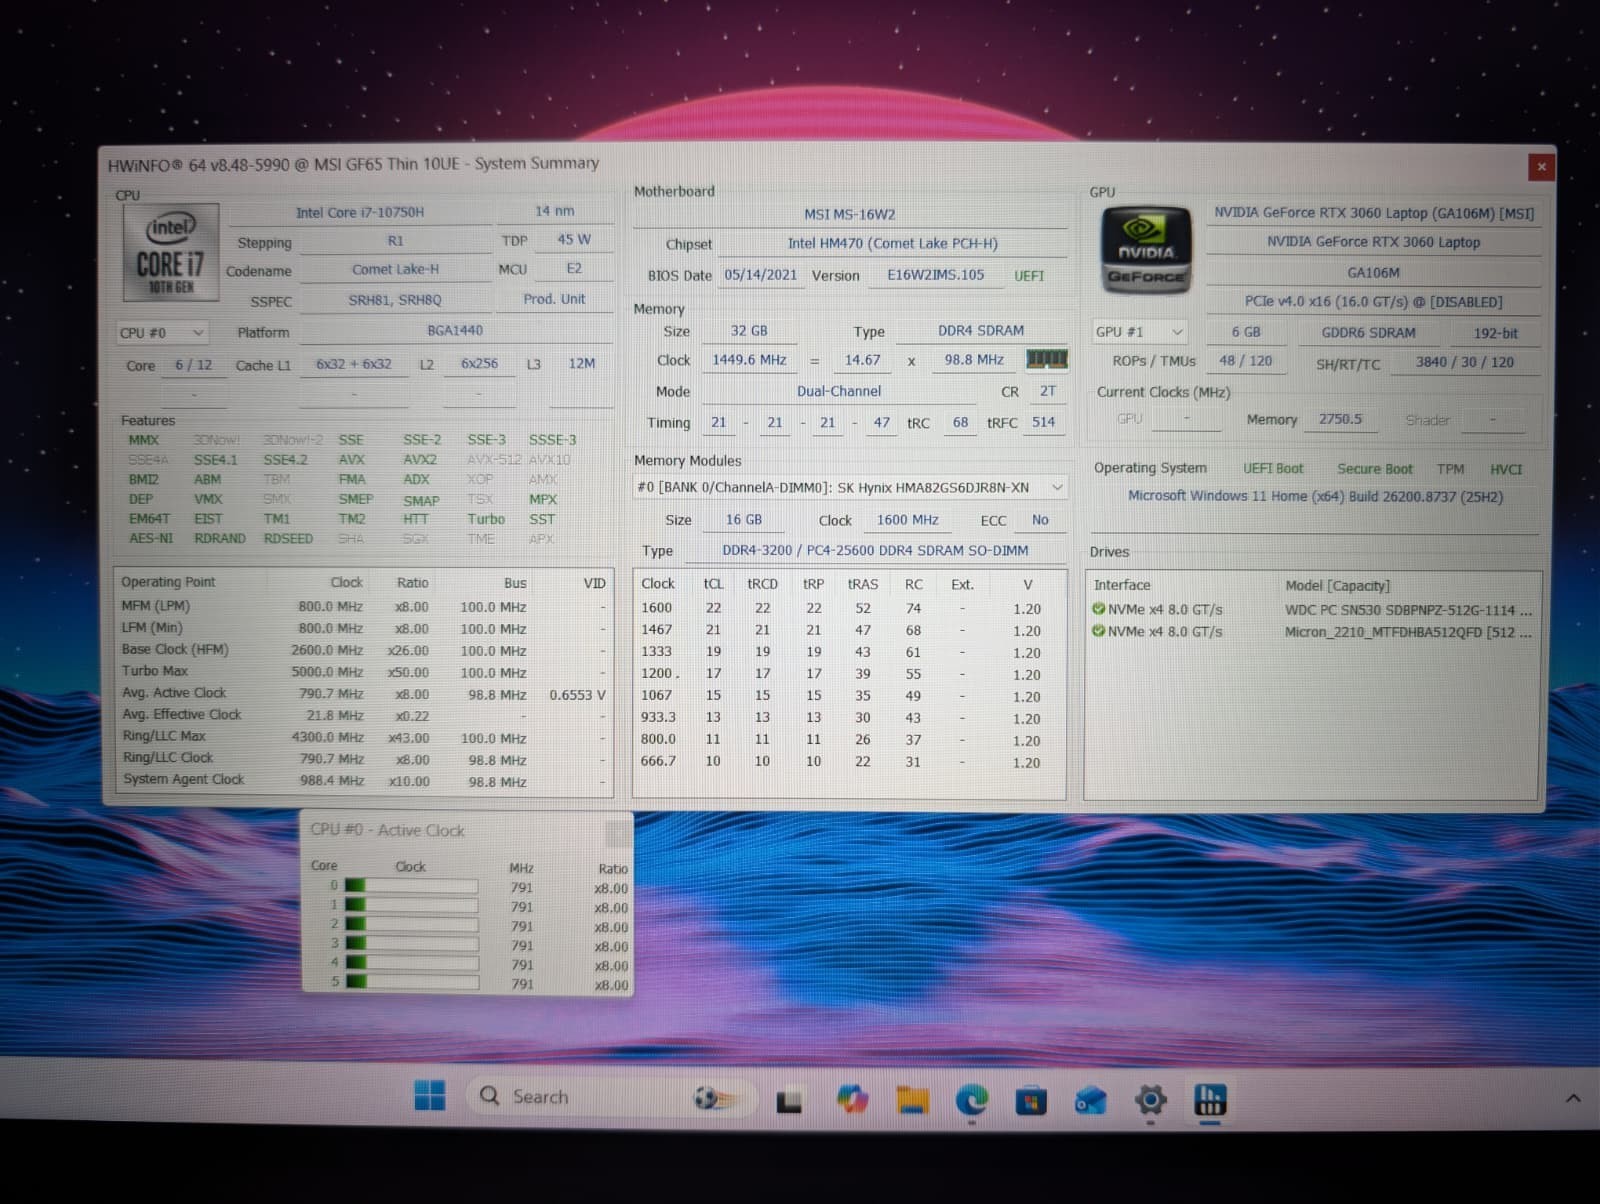Click the AES-NI feature label

click(x=151, y=538)
